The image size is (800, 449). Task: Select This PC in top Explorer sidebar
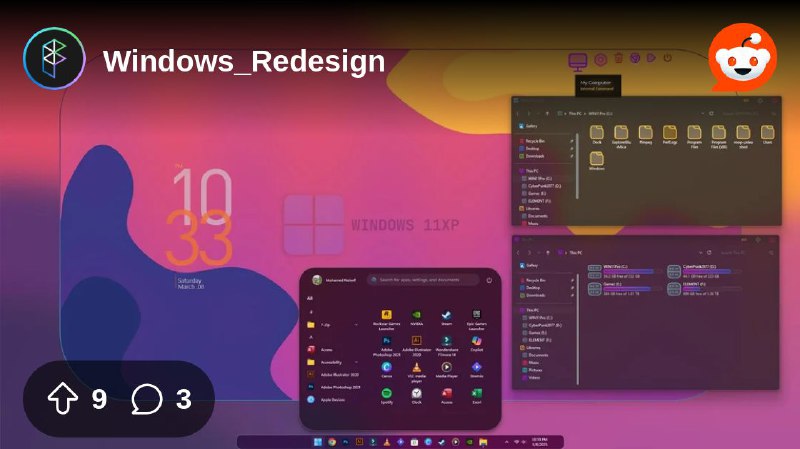click(x=529, y=171)
